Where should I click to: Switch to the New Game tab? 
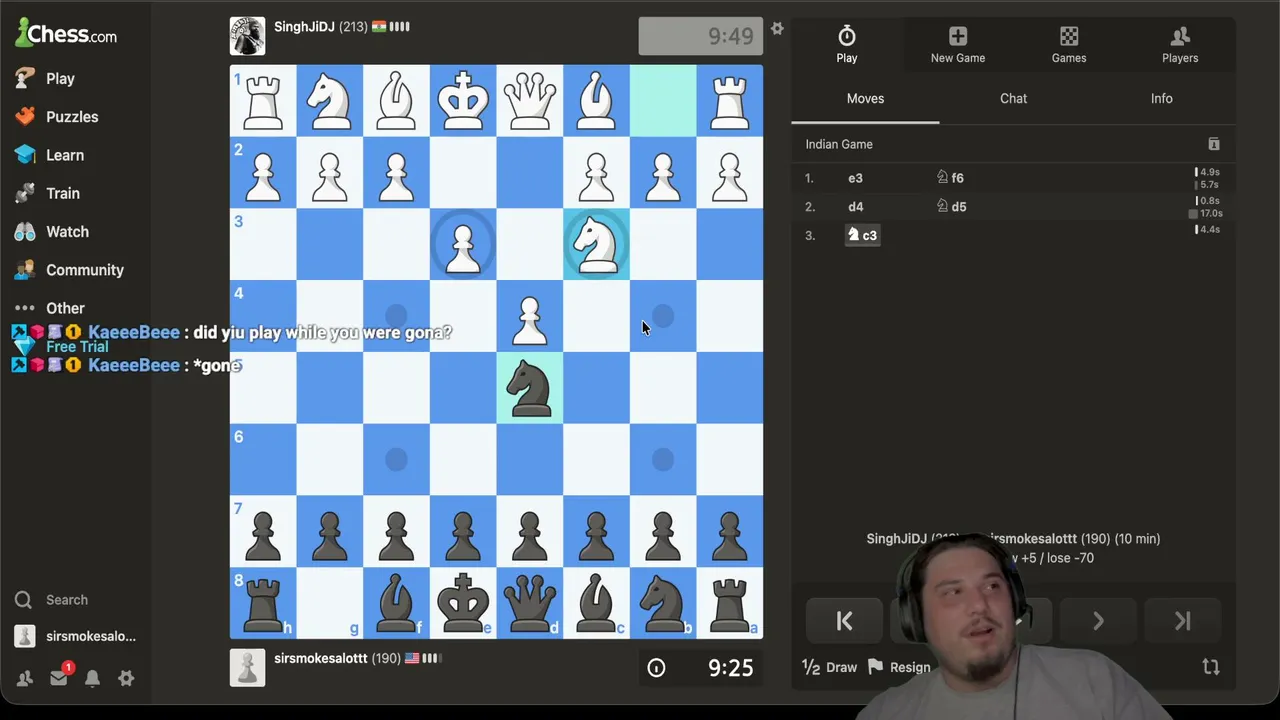point(958,45)
